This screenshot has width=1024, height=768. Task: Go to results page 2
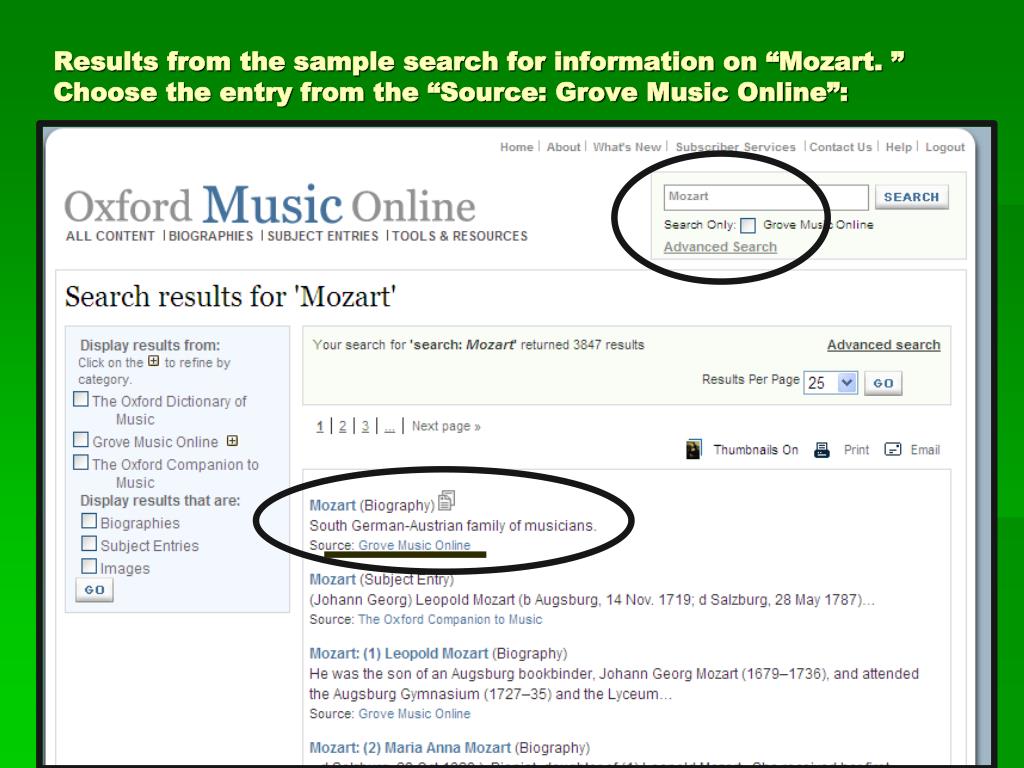tap(342, 426)
